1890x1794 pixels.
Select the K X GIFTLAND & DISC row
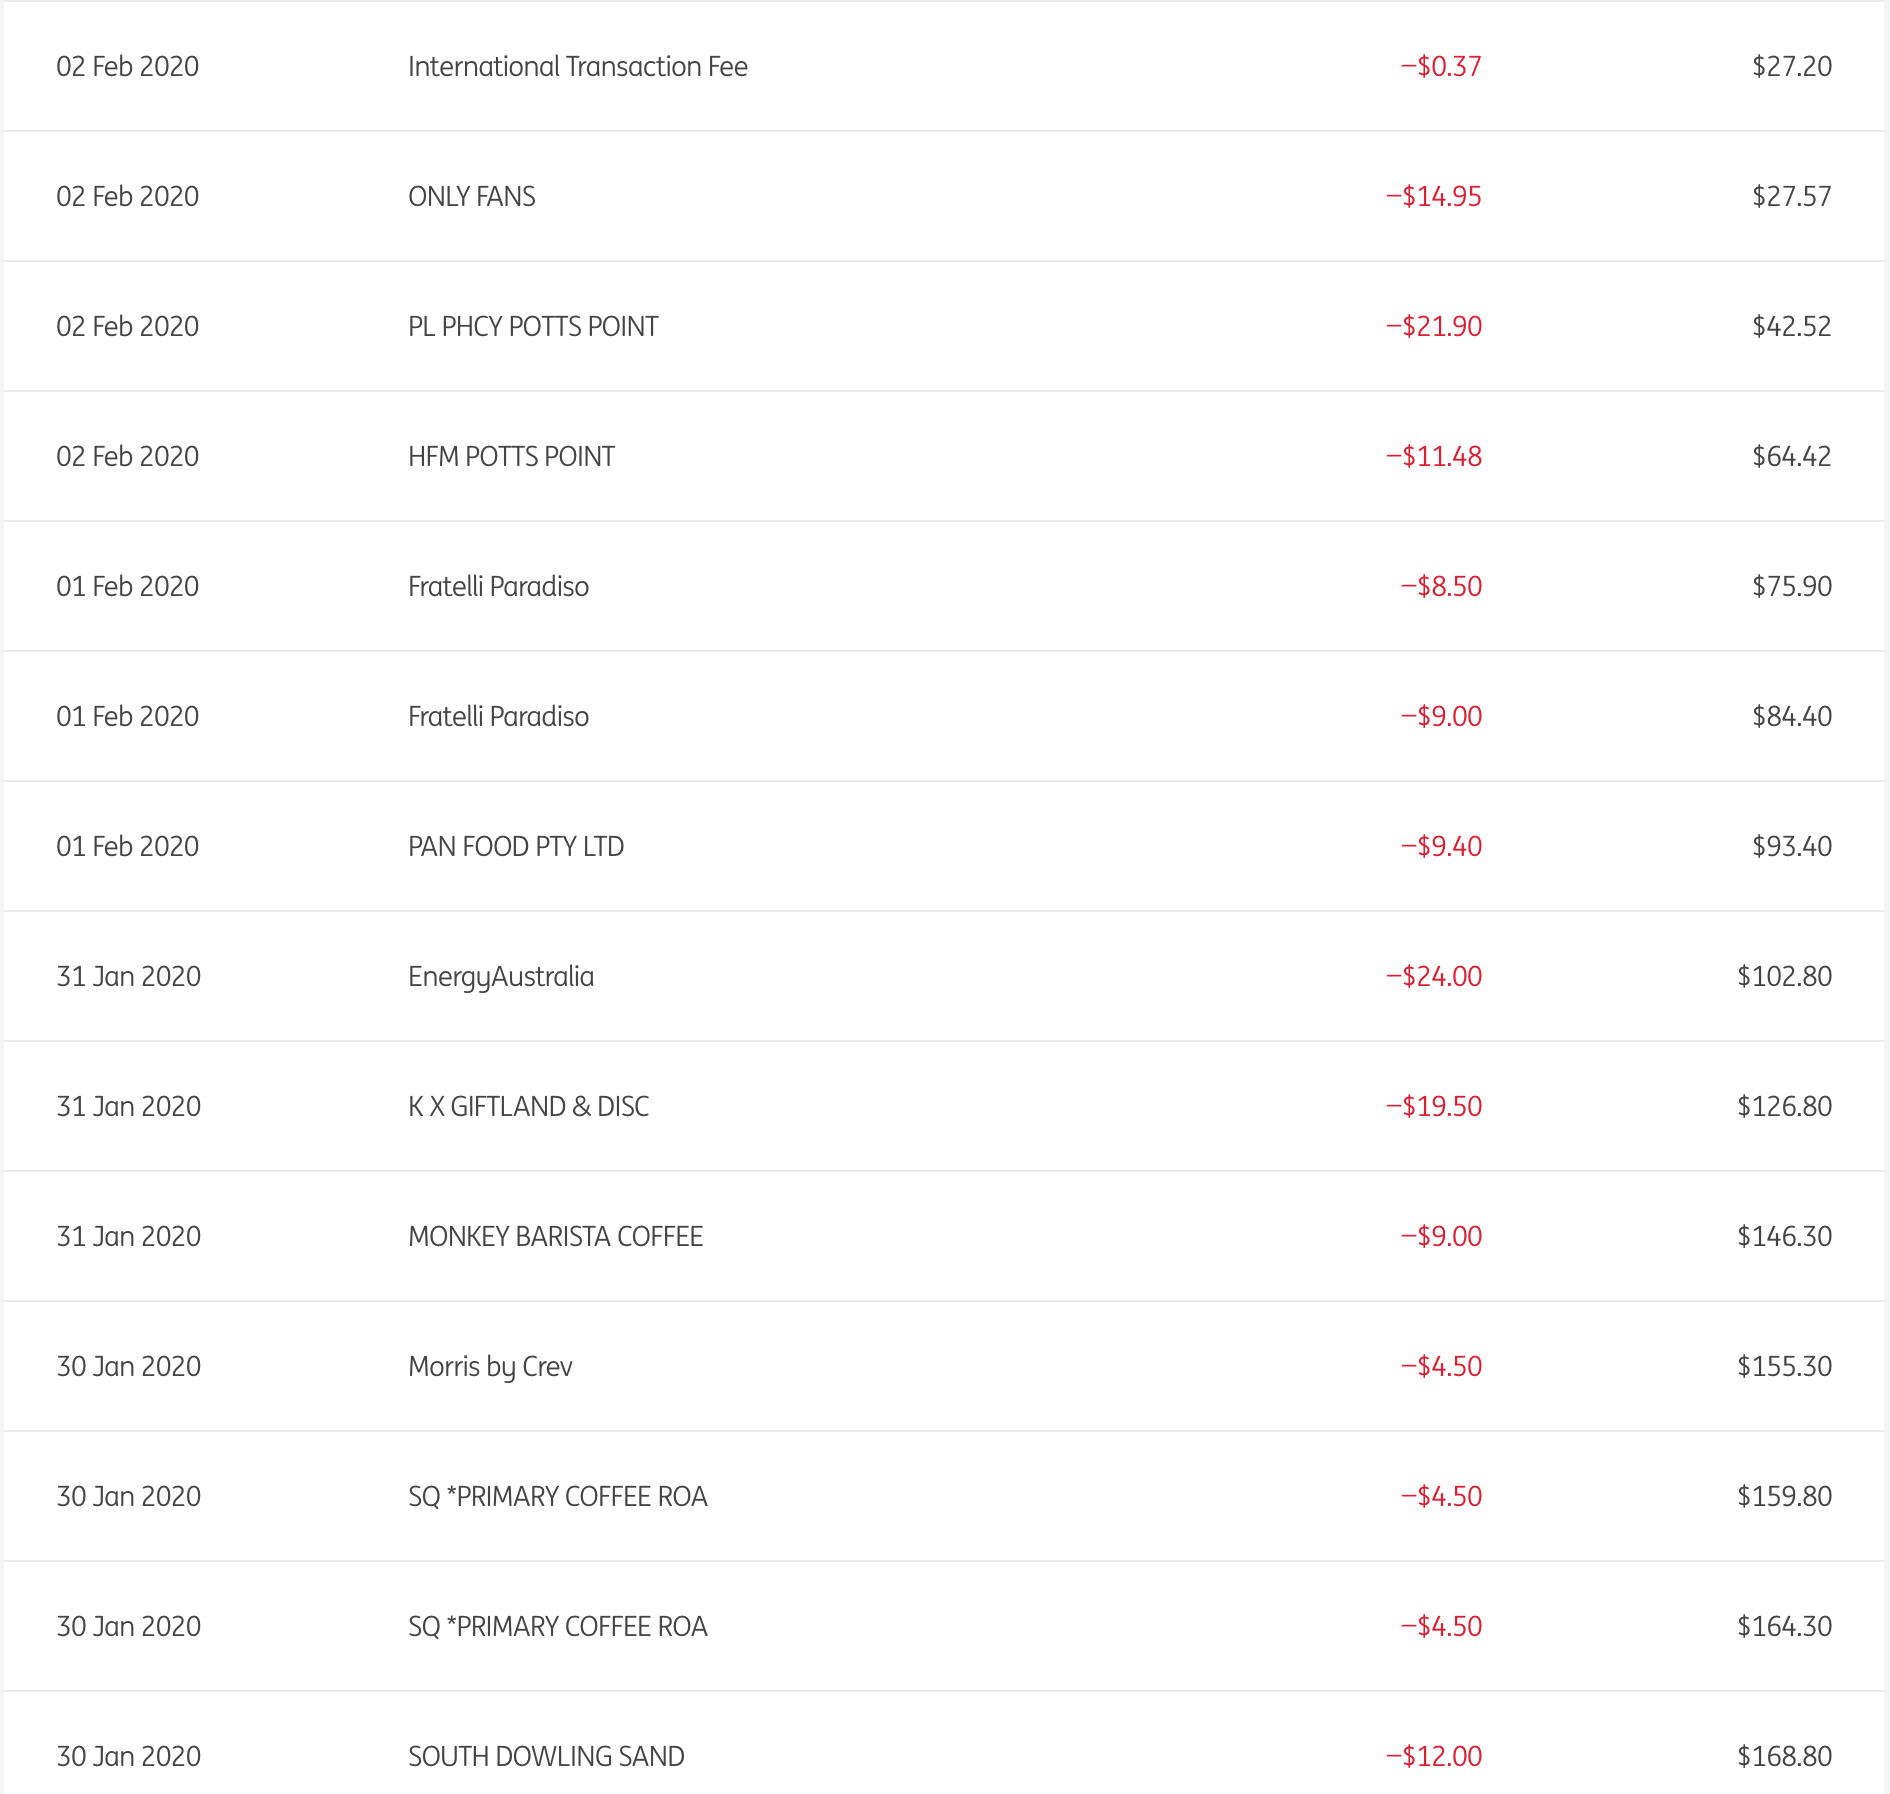click(x=528, y=1107)
